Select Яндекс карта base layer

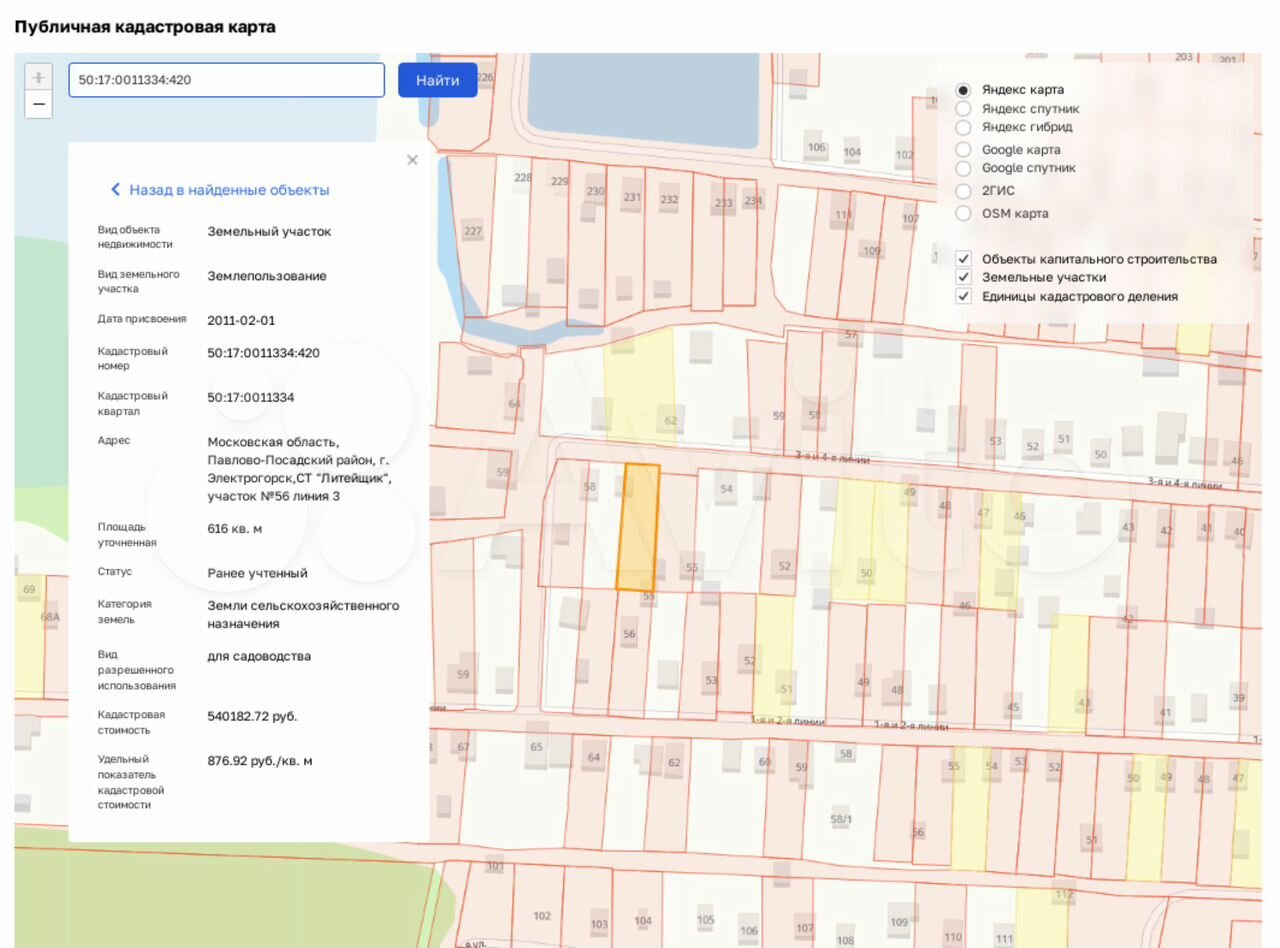click(964, 90)
